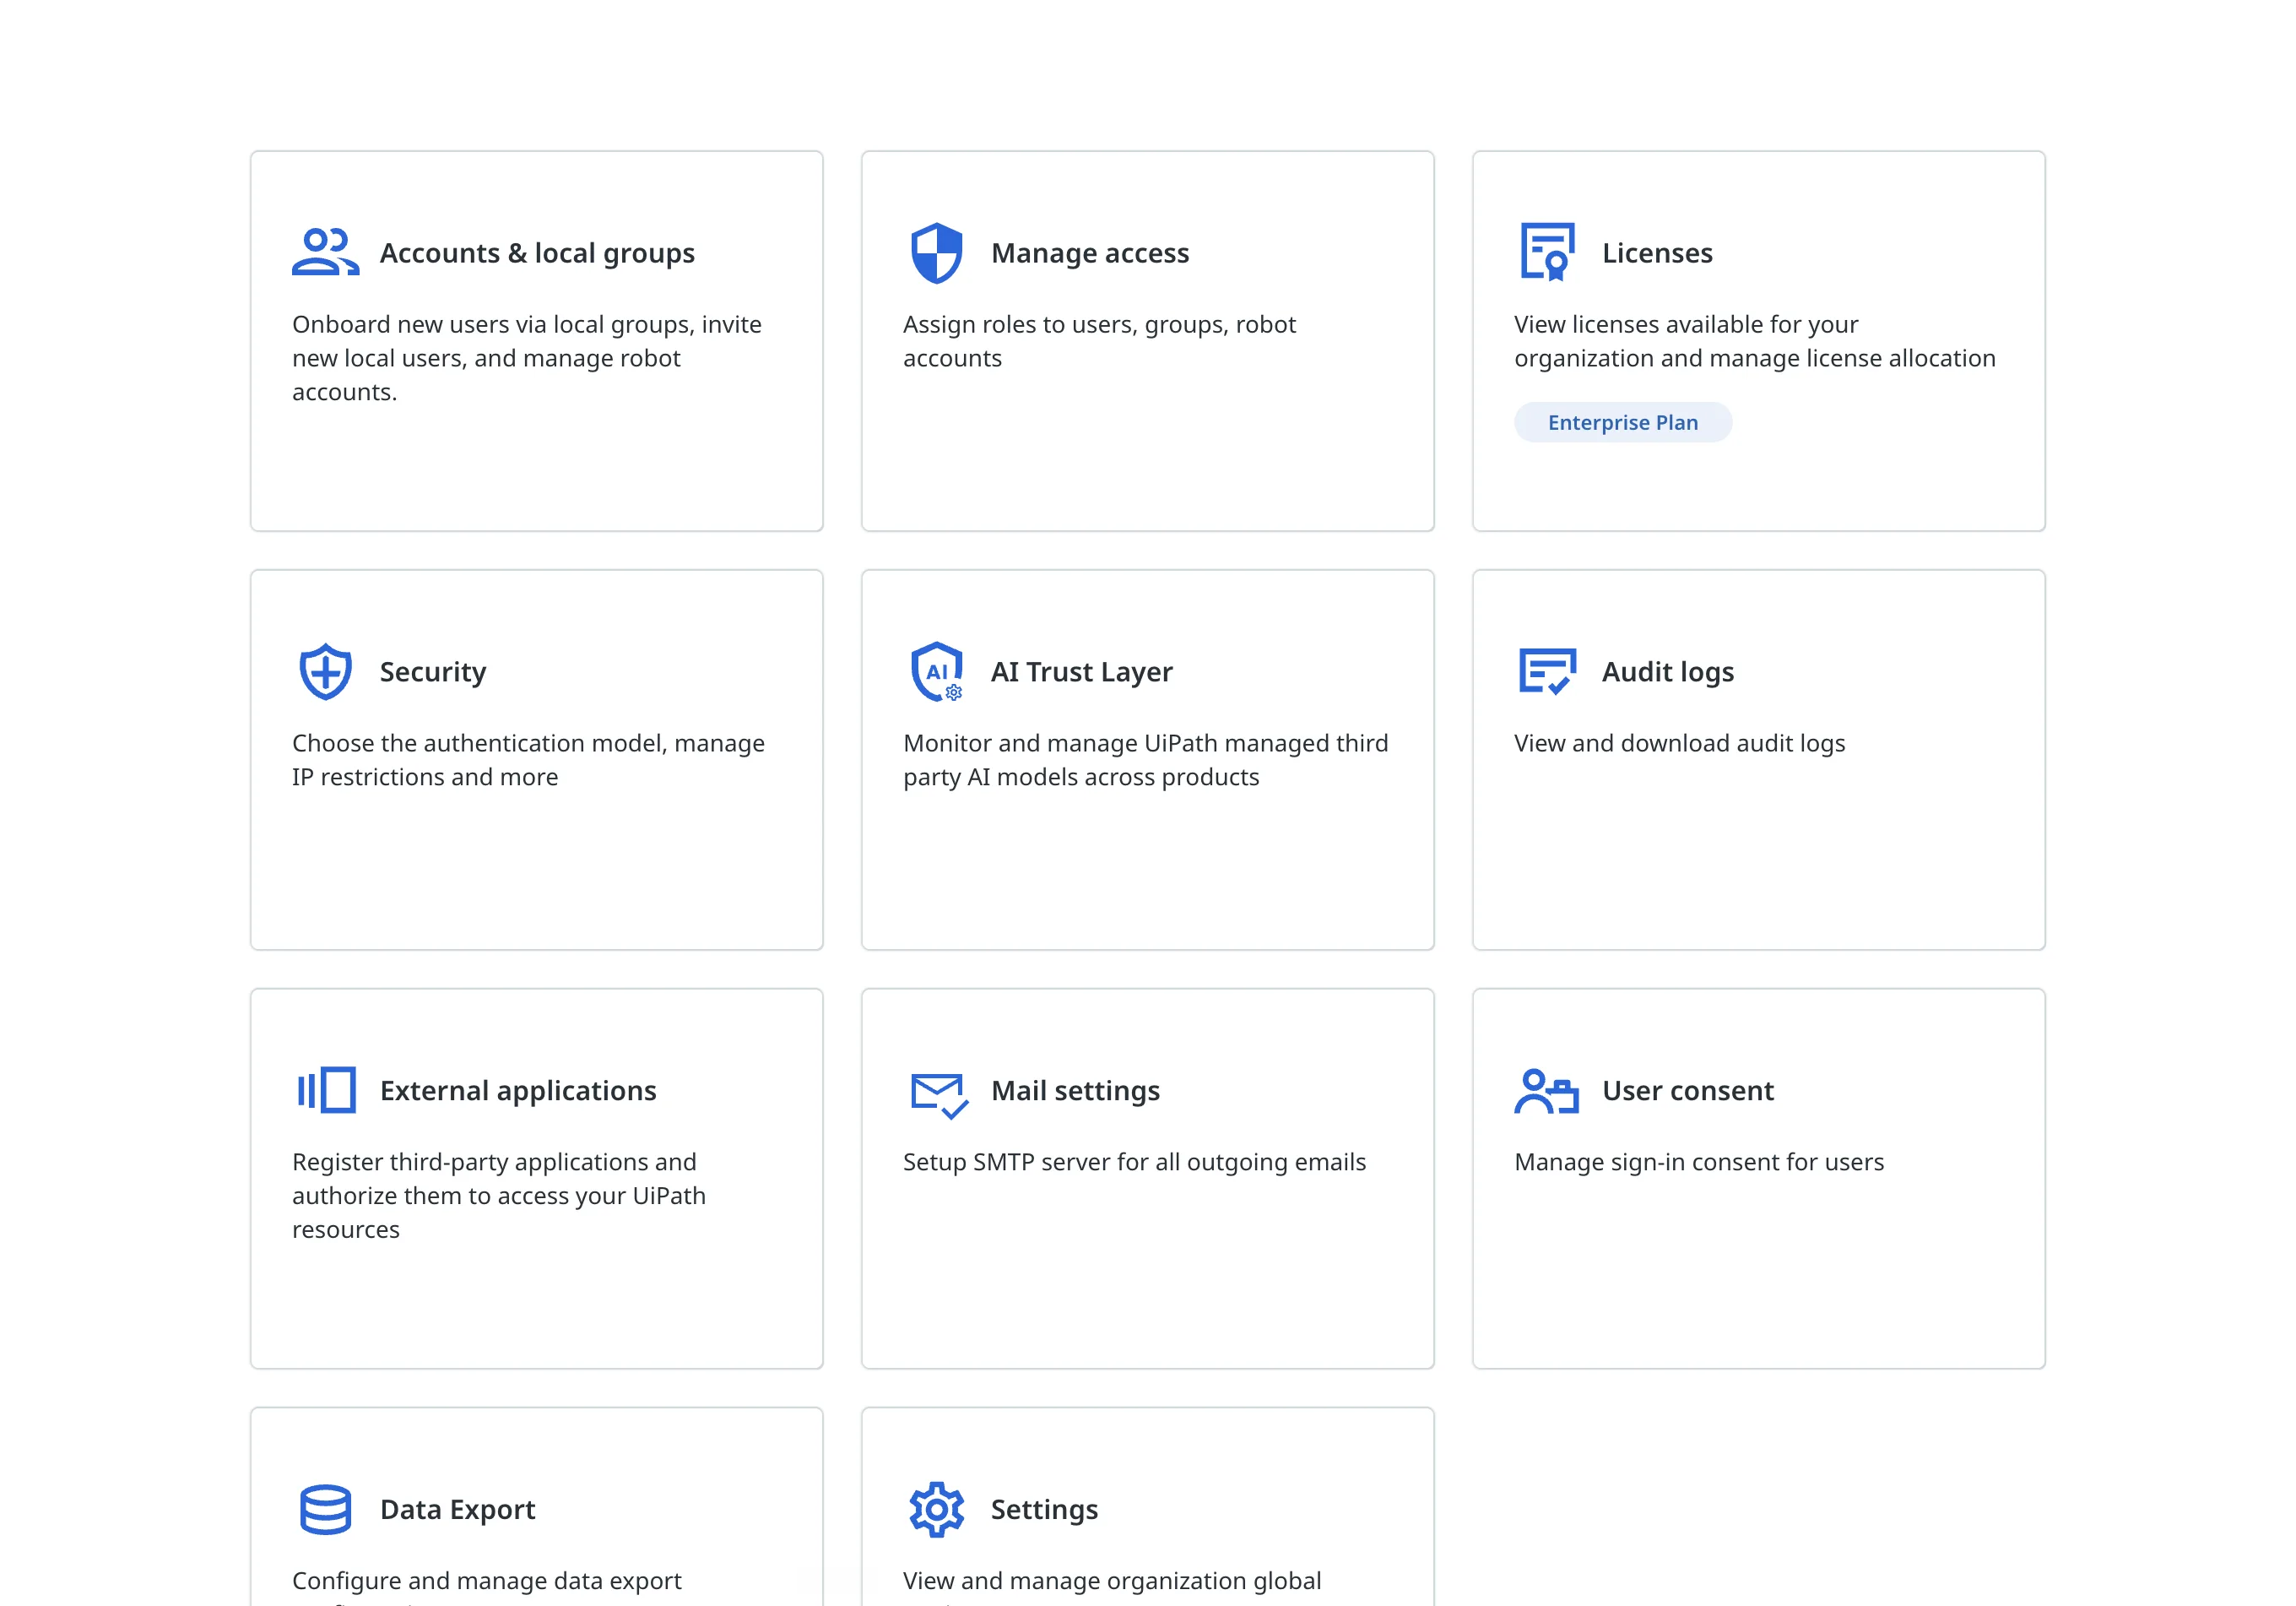Click the AI Trust Layer shield icon

[x=936, y=671]
